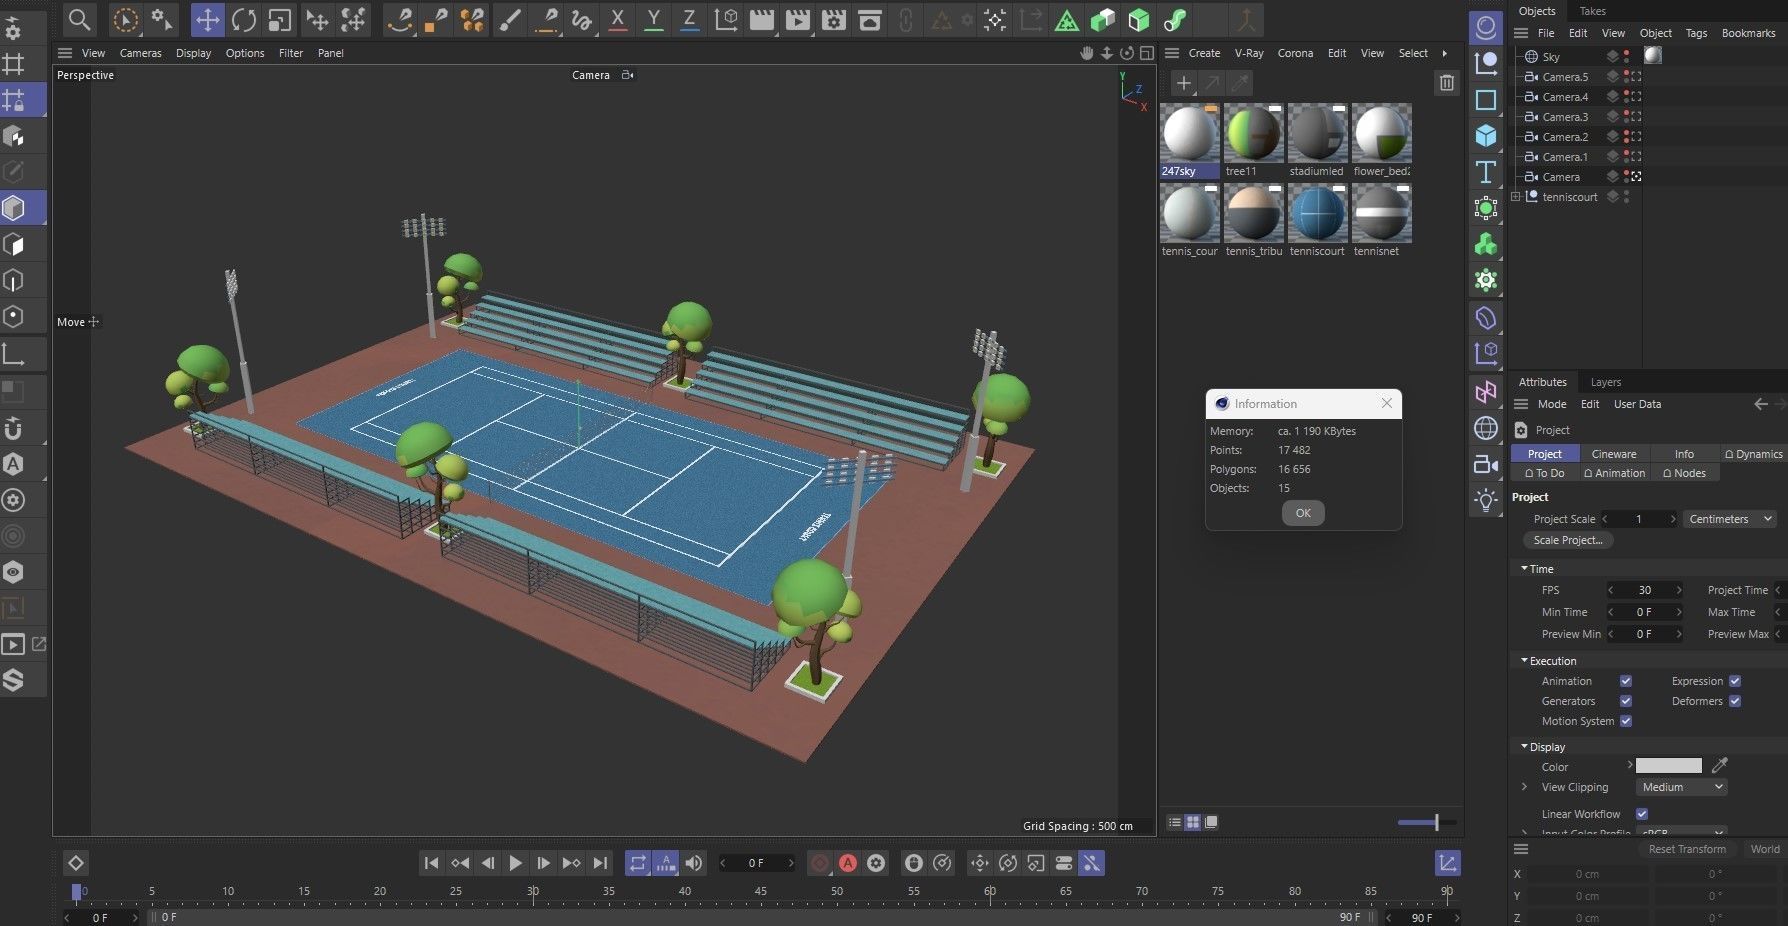Click the Display Color swatch
Screen dimensions: 1788x926
click(1668, 765)
